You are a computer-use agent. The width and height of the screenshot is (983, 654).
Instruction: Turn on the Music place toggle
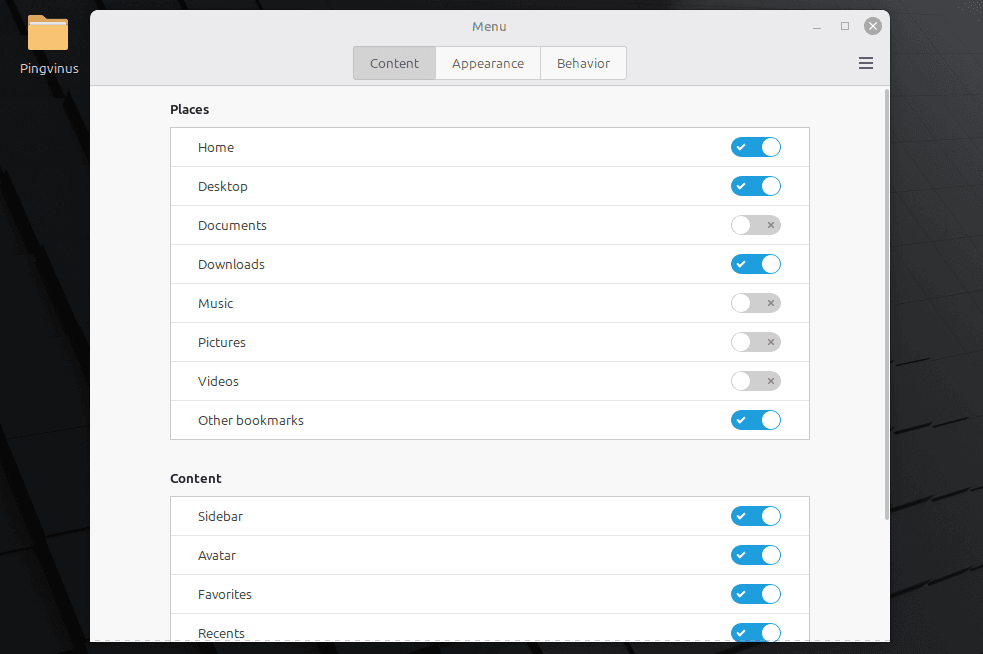pyautogui.click(x=755, y=303)
